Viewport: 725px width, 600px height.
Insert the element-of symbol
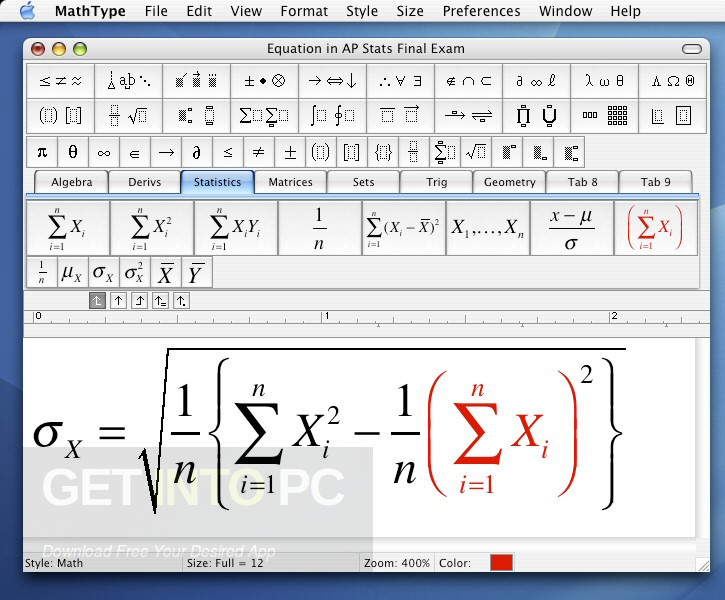pos(135,152)
